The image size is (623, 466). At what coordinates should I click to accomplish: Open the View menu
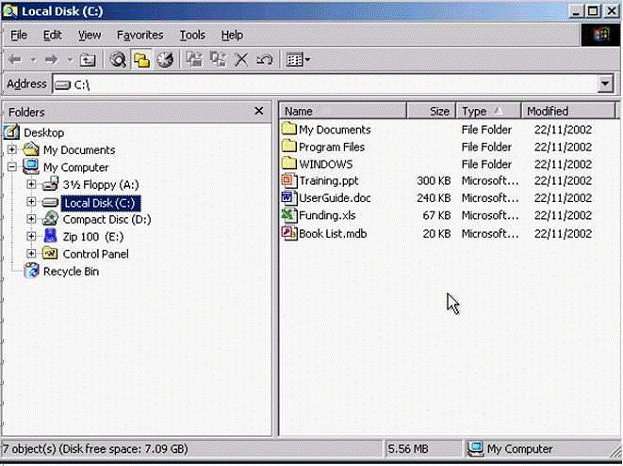pos(89,35)
